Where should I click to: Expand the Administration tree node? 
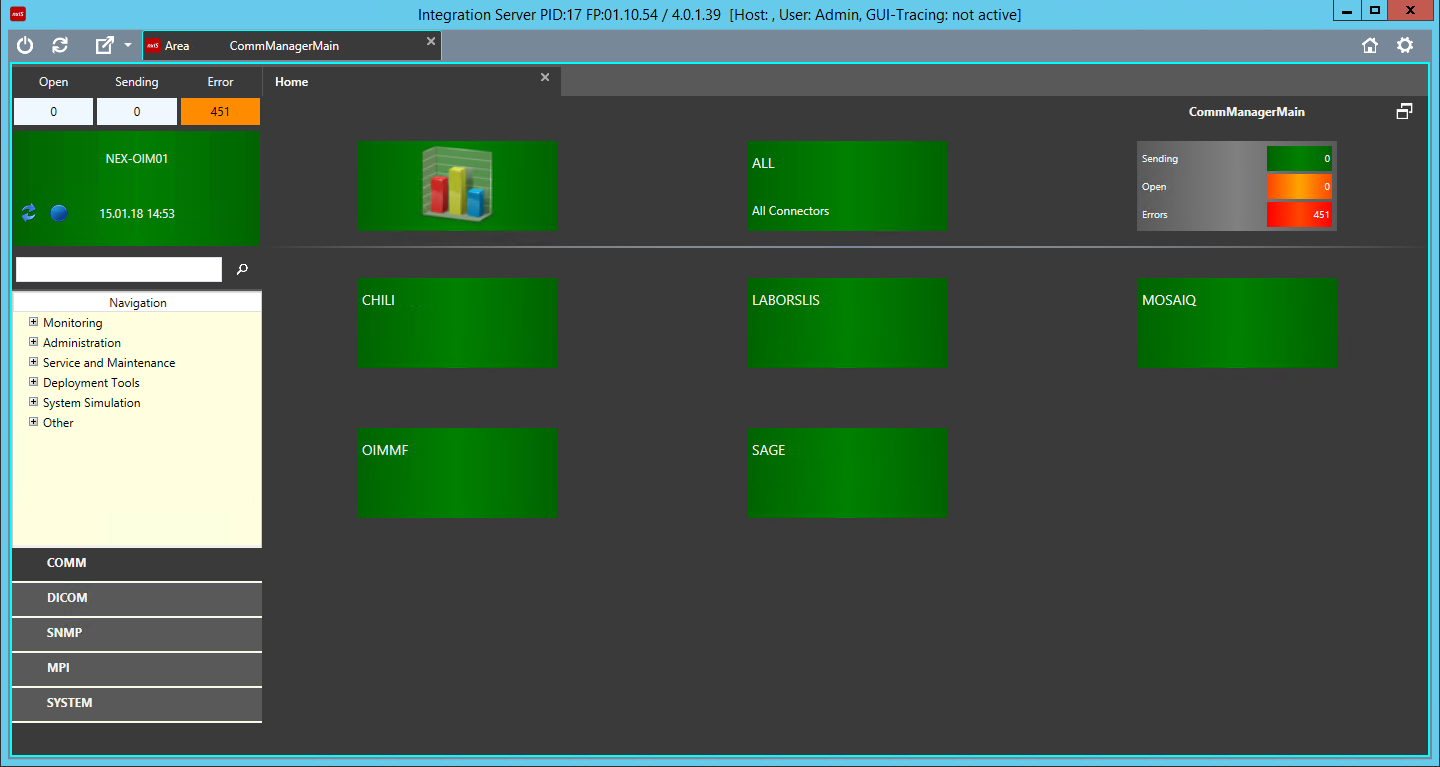click(34, 342)
